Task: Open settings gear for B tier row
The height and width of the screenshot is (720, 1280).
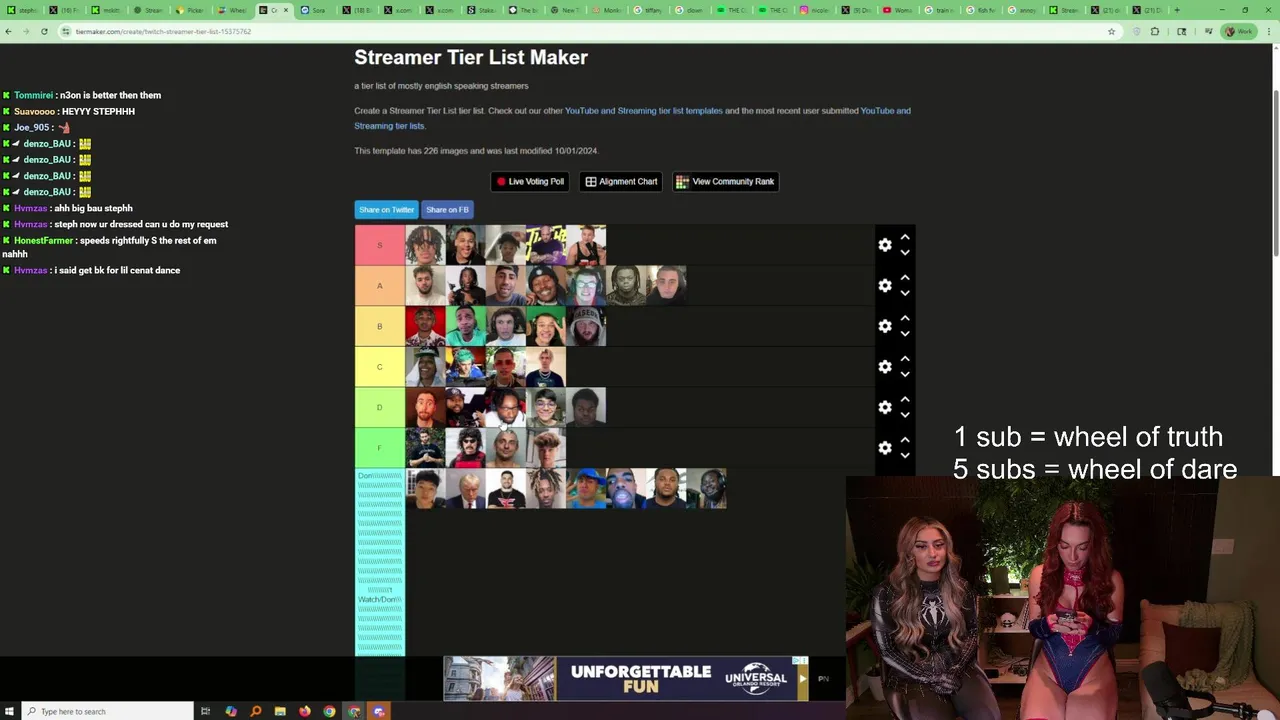Action: point(885,326)
